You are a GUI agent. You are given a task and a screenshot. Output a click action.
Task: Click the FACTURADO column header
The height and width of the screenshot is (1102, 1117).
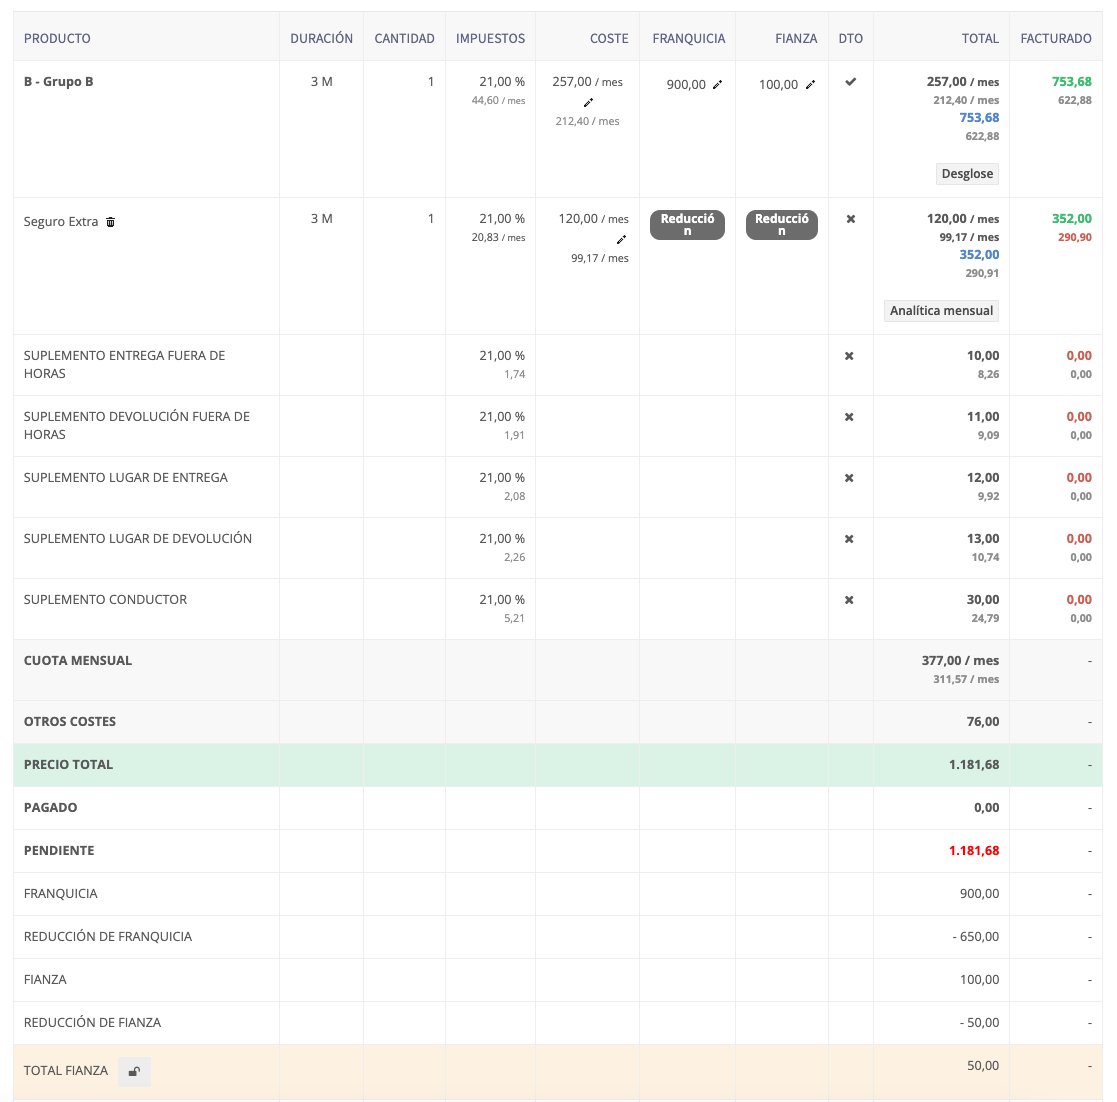click(x=1056, y=38)
